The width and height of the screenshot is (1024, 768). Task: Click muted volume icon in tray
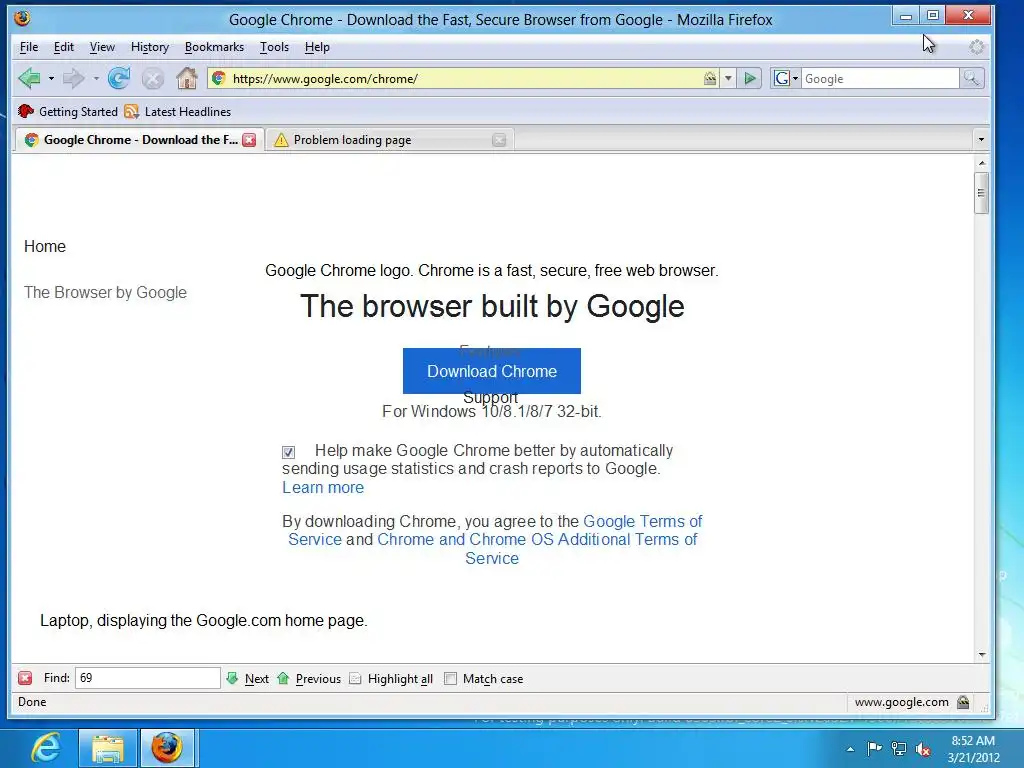pyautogui.click(x=923, y=748)
